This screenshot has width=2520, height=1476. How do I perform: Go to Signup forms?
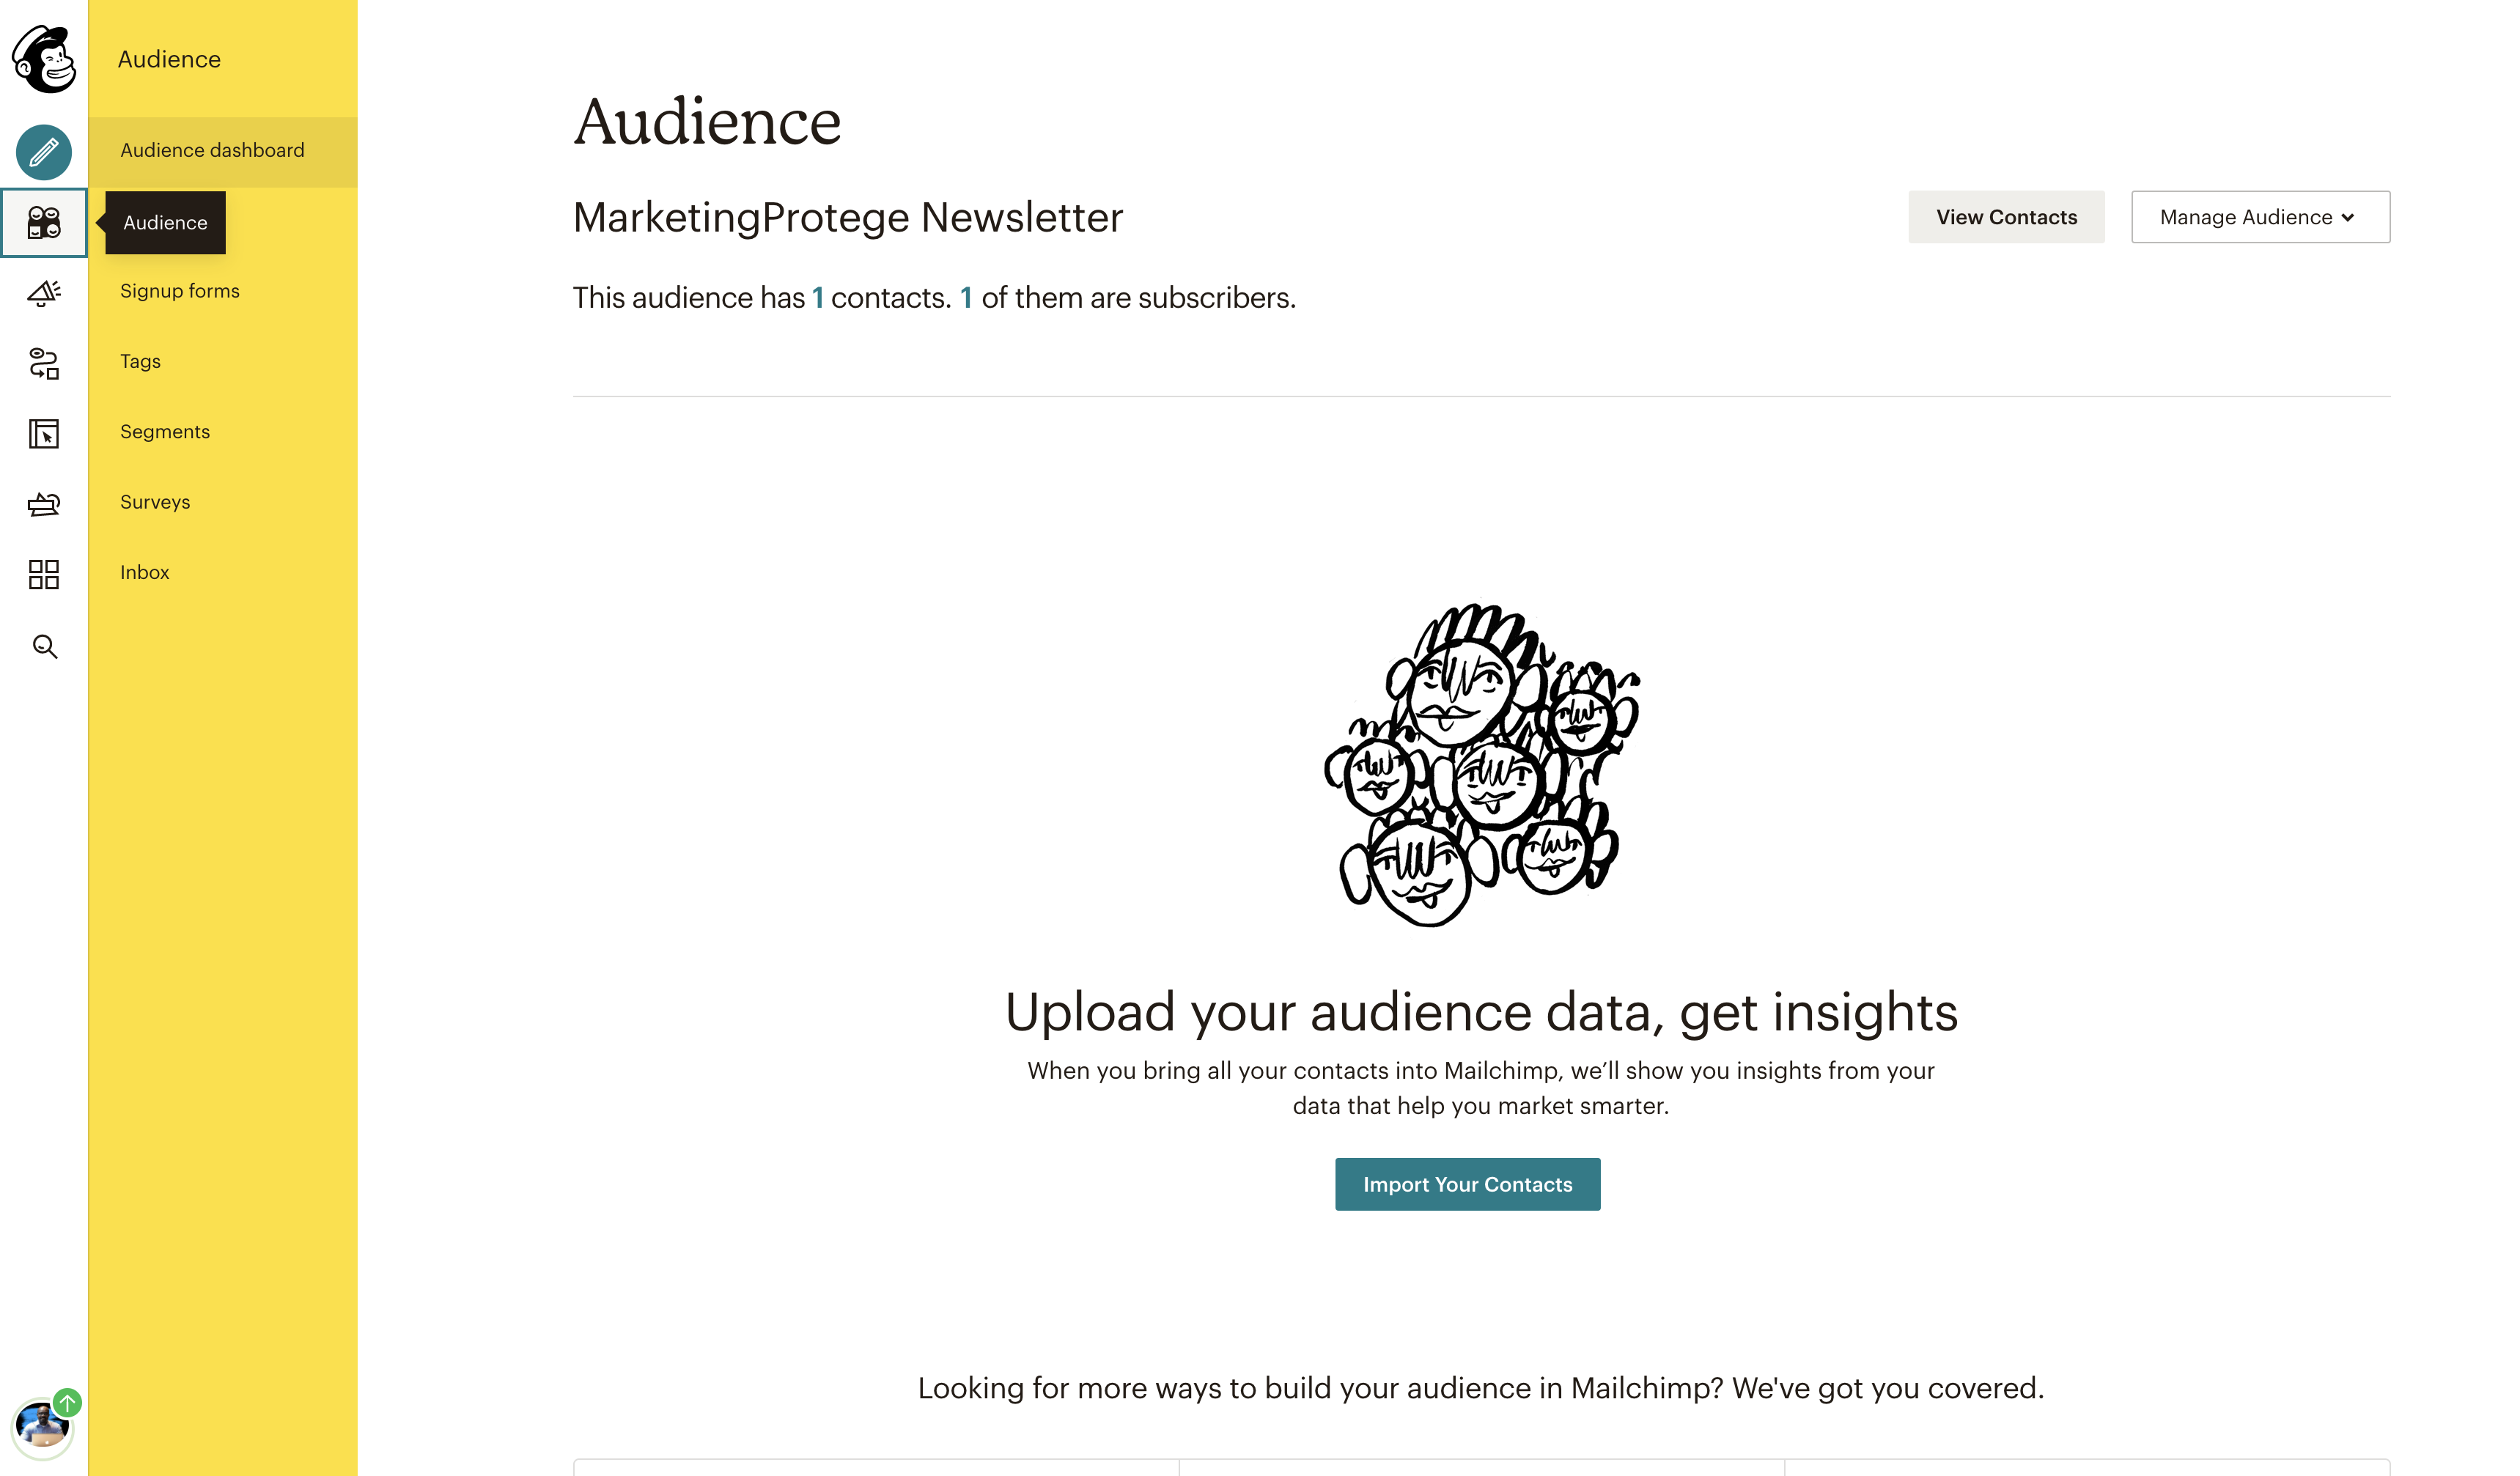tap(180, 291)
